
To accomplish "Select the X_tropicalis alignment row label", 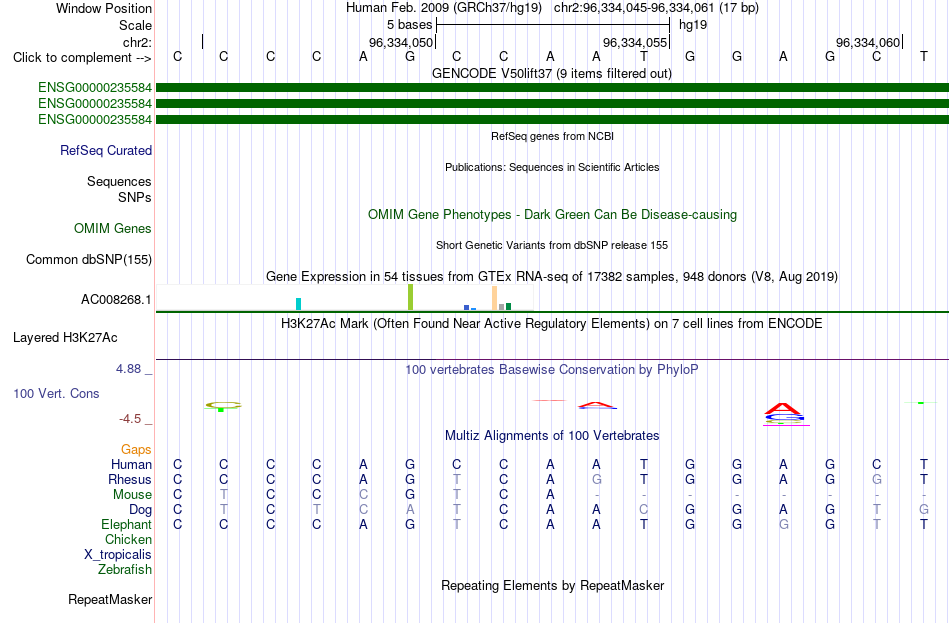I will [118, 555].
